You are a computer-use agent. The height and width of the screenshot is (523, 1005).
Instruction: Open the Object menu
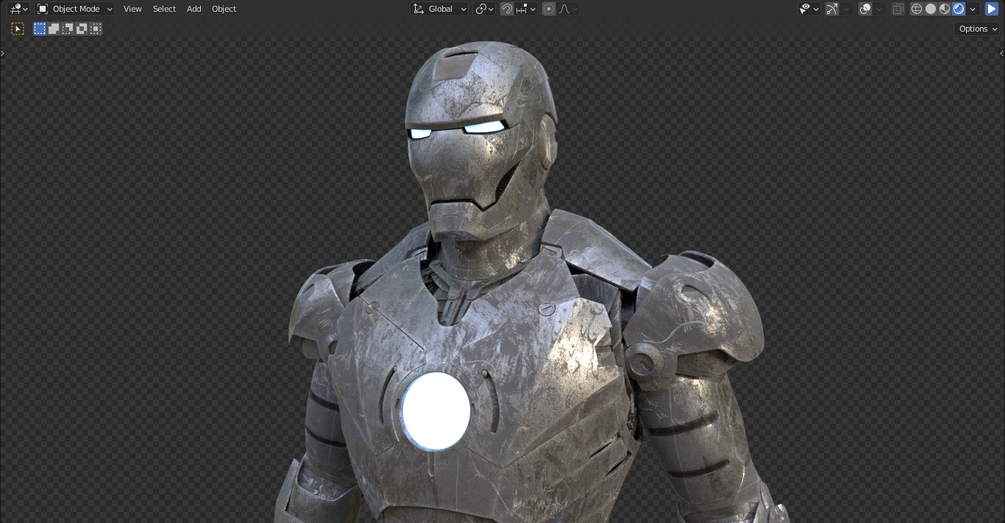click(224, 9)
